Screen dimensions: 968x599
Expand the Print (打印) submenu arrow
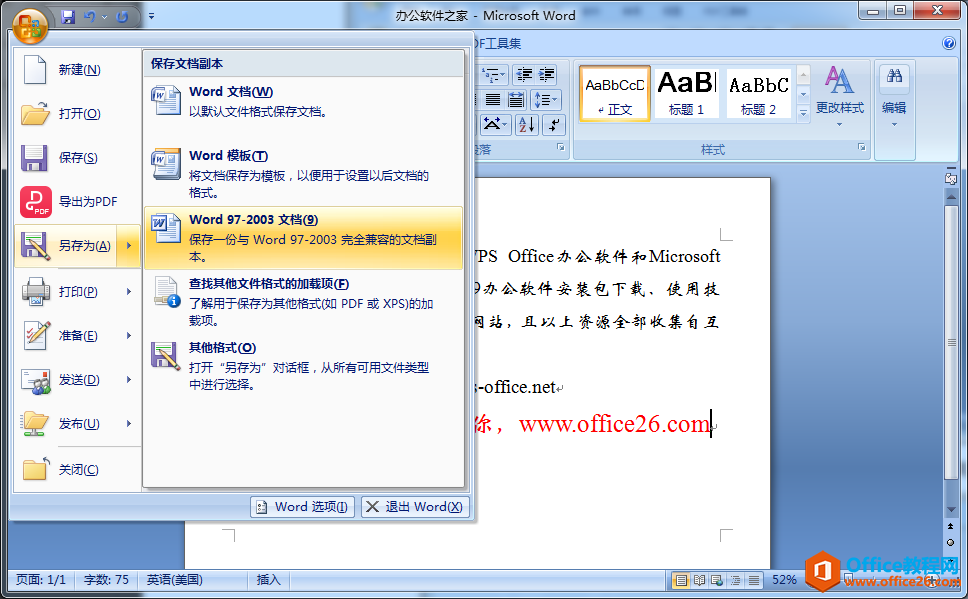click(129, 291)
